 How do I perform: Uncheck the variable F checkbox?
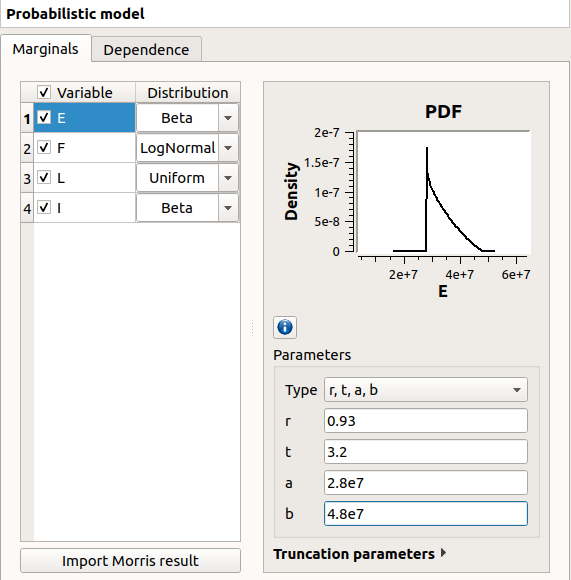(x=44, y=147)
